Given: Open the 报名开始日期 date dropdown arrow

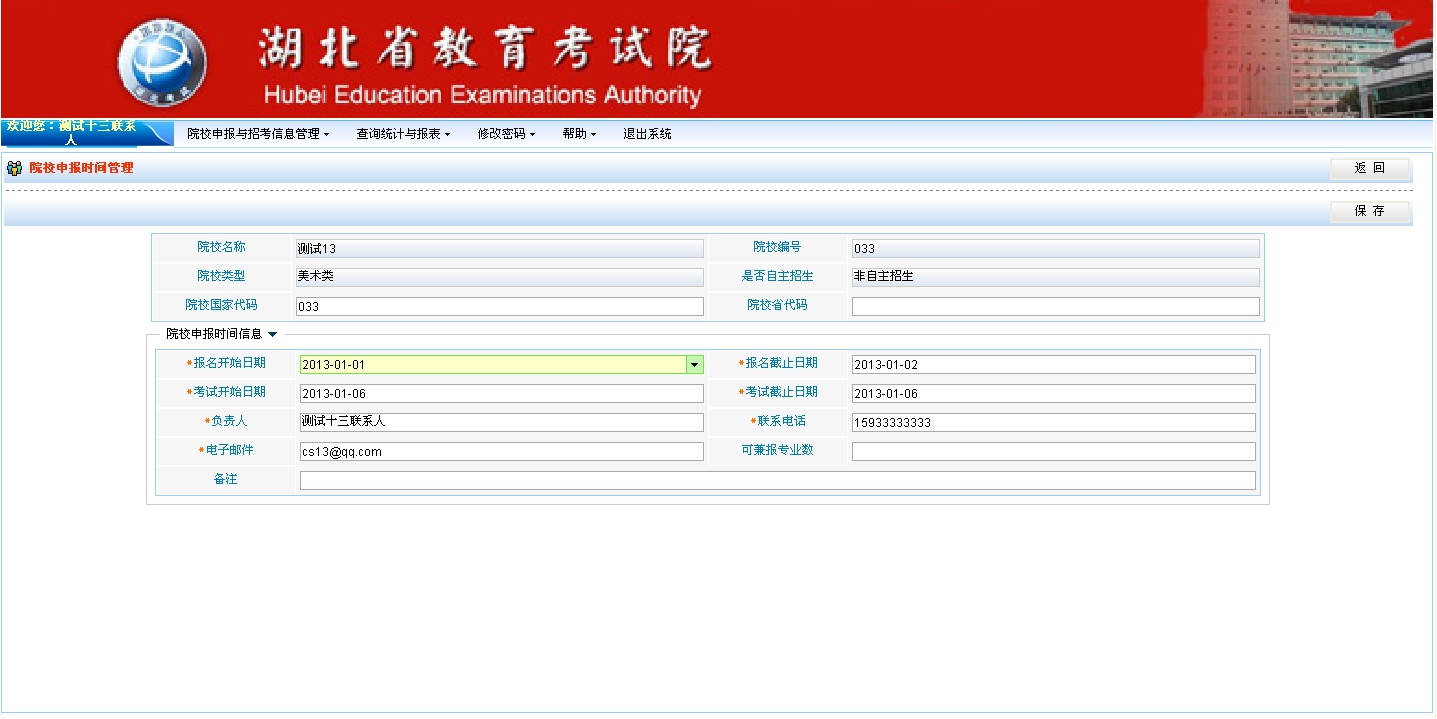Looking at the screenshot, I should click(695, 365).
